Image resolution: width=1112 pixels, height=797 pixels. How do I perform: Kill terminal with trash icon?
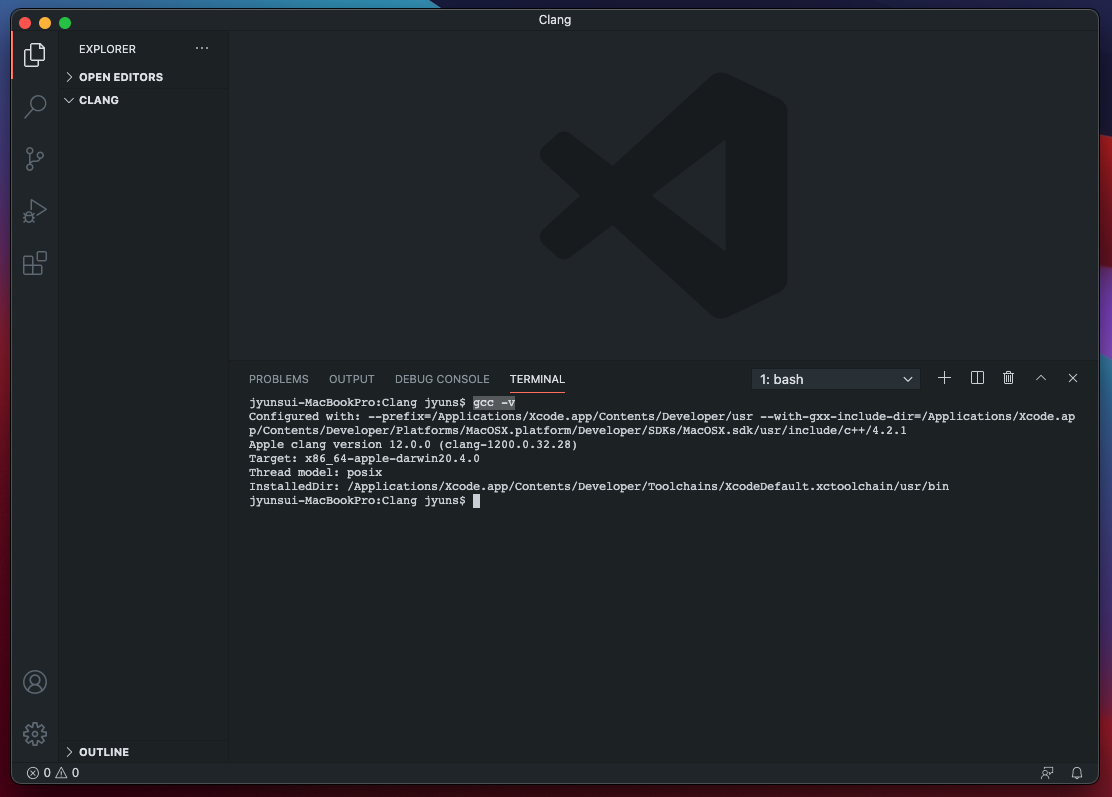point(1008,378)
